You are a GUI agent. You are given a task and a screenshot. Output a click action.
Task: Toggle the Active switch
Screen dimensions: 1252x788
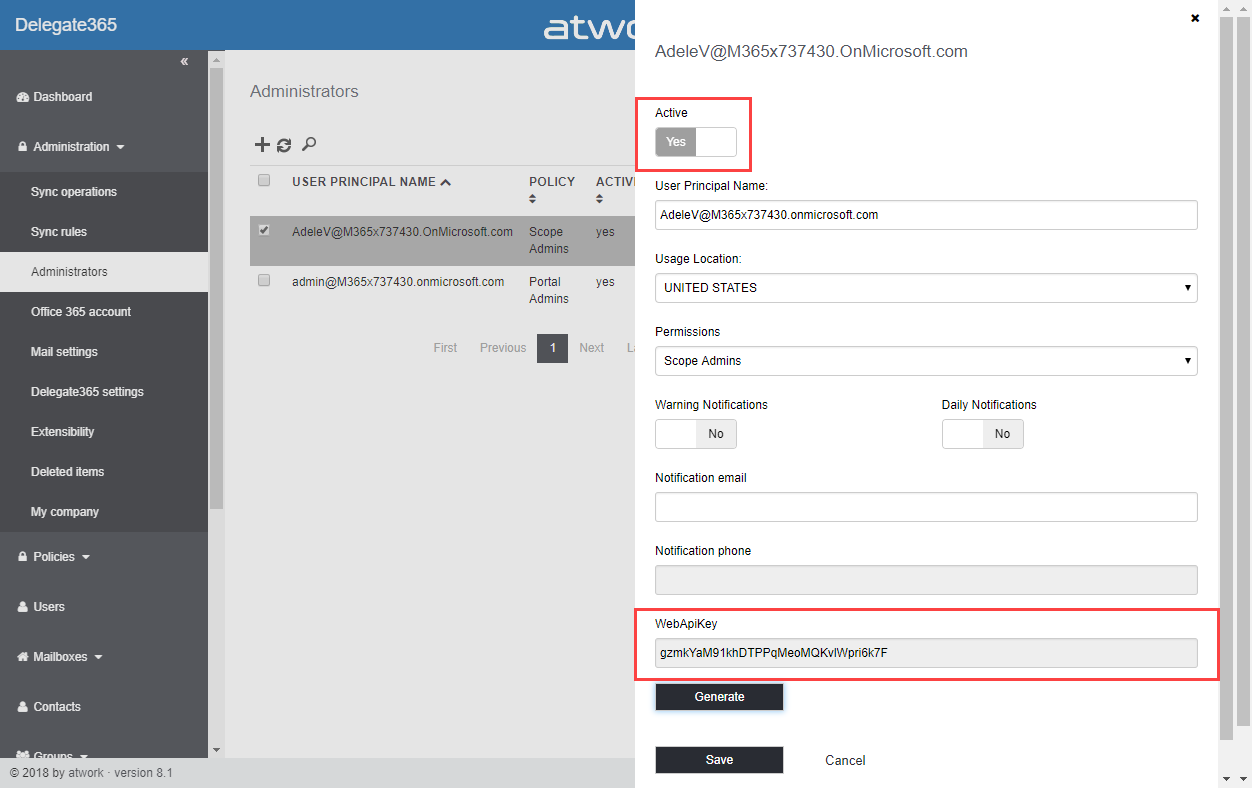(696, 142)
